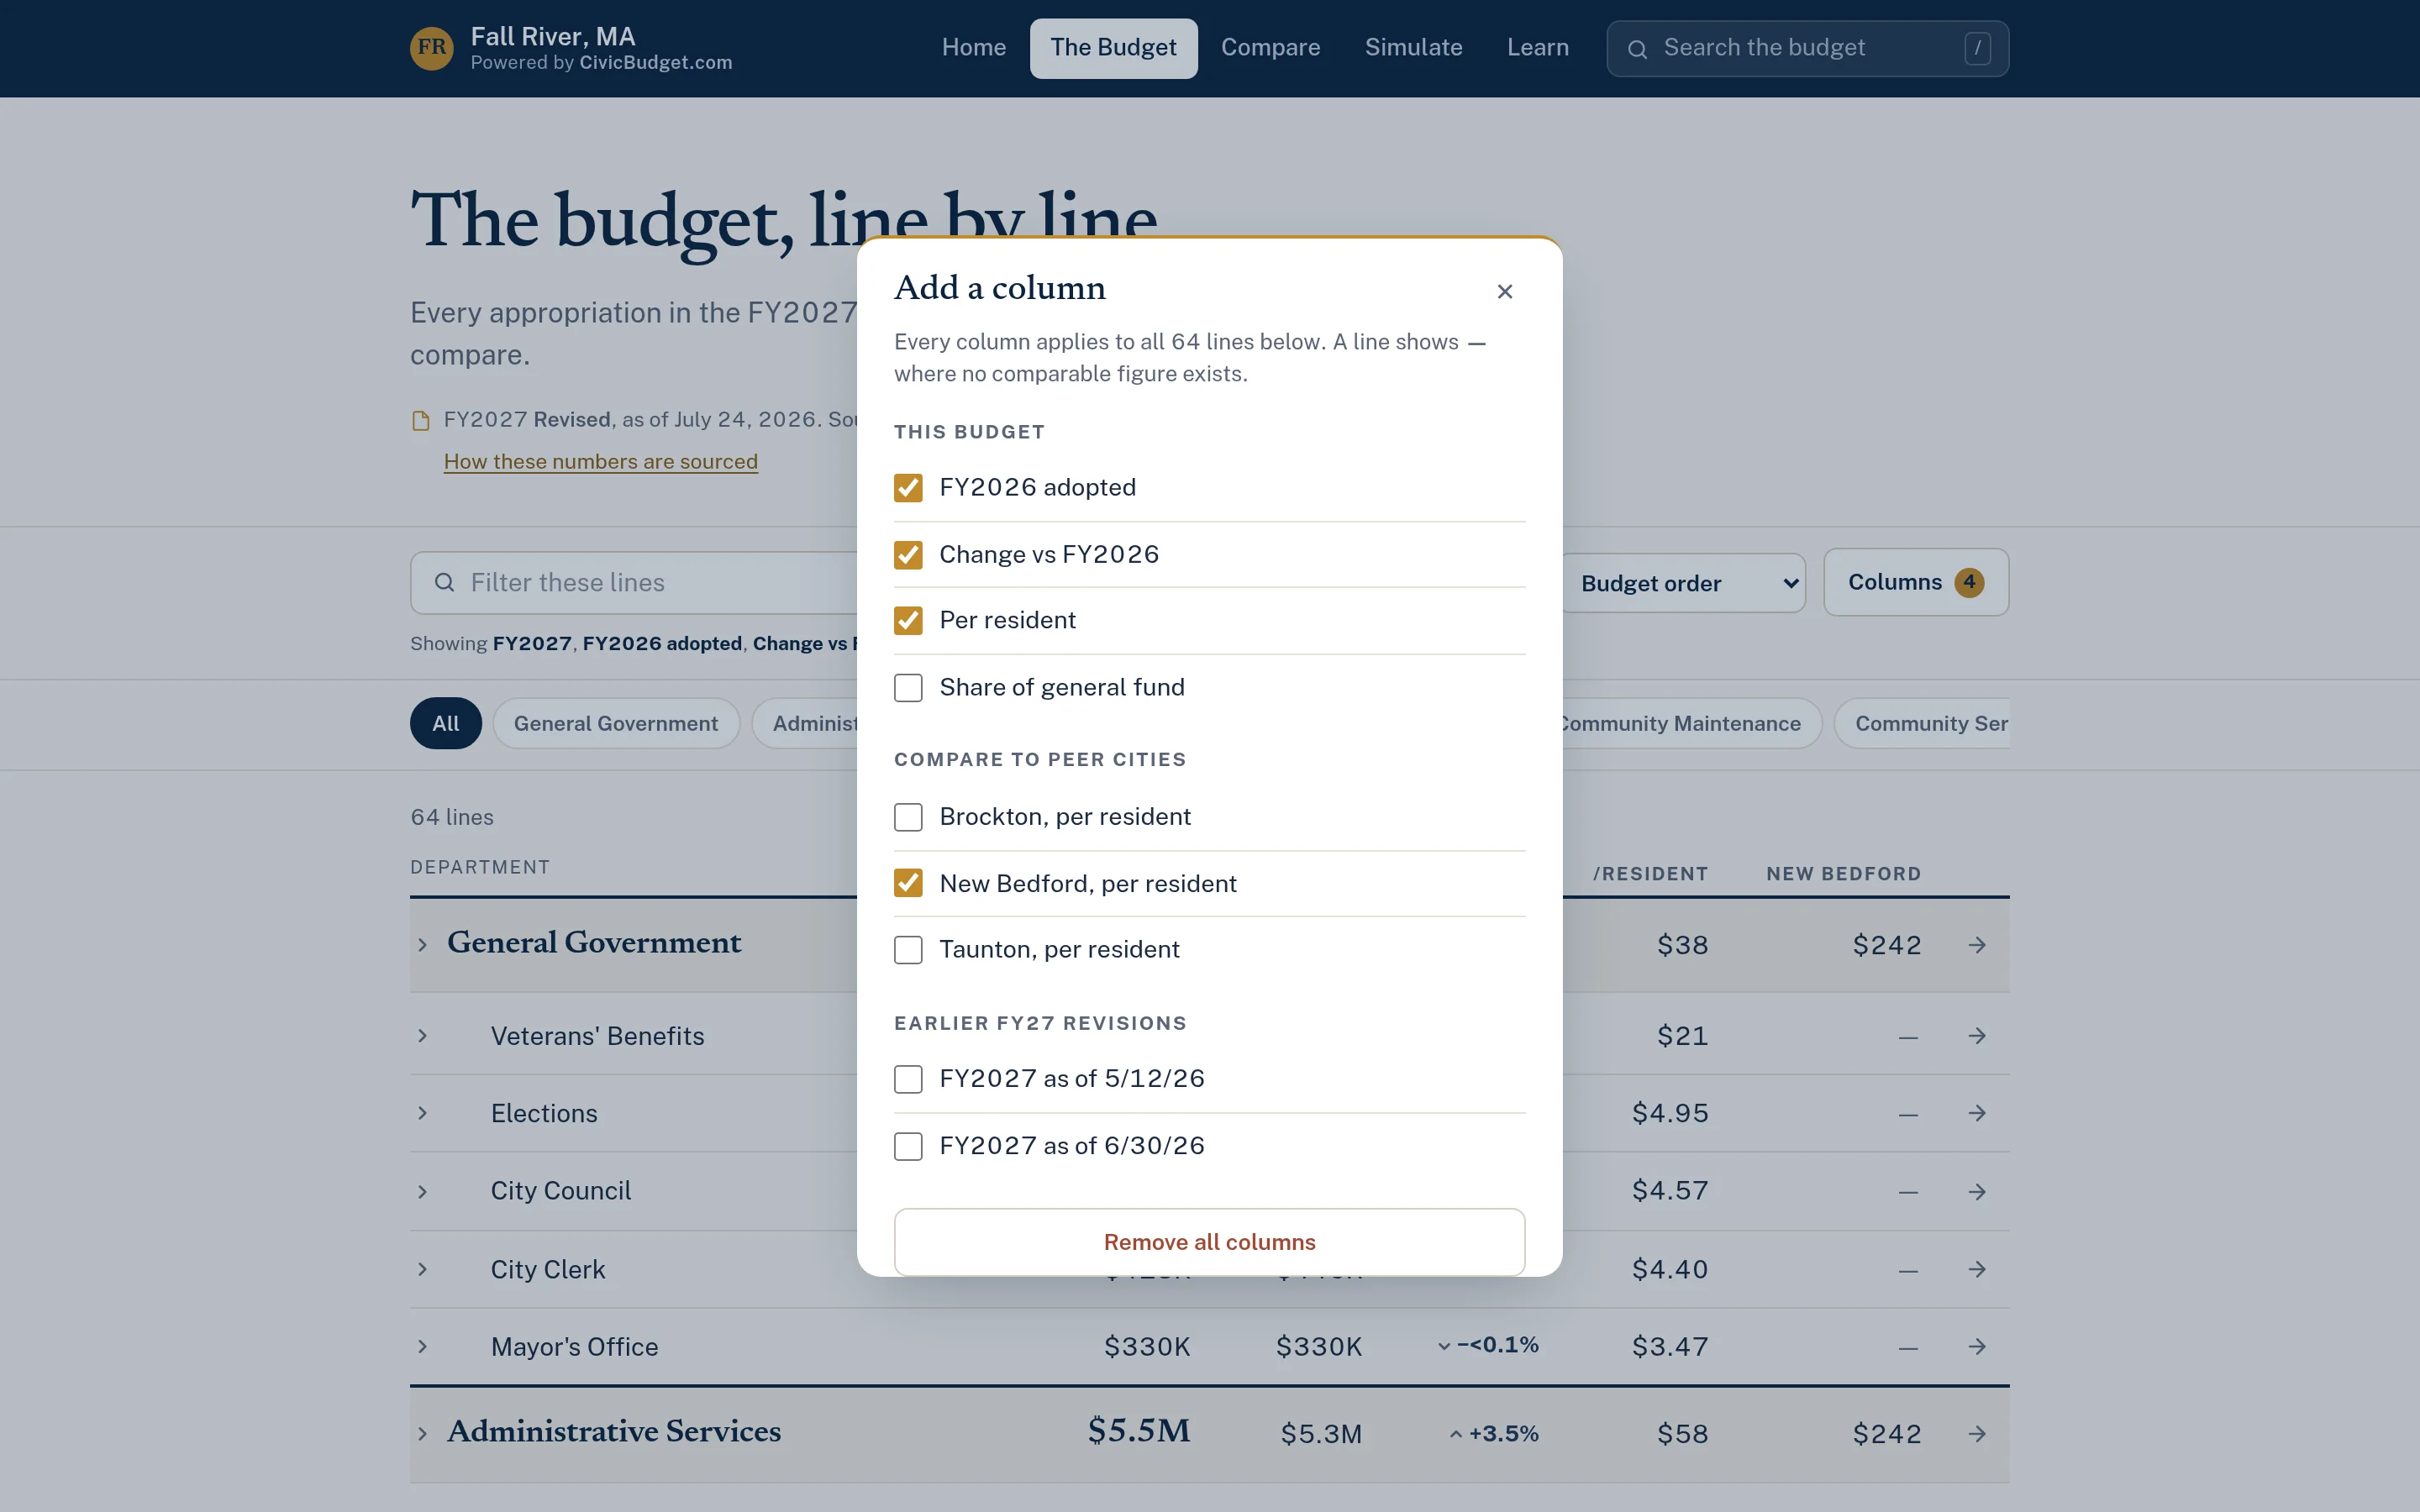Screen dimensions: 2420x1512
Task: Open General Government row arrow
Action: 1977,945
